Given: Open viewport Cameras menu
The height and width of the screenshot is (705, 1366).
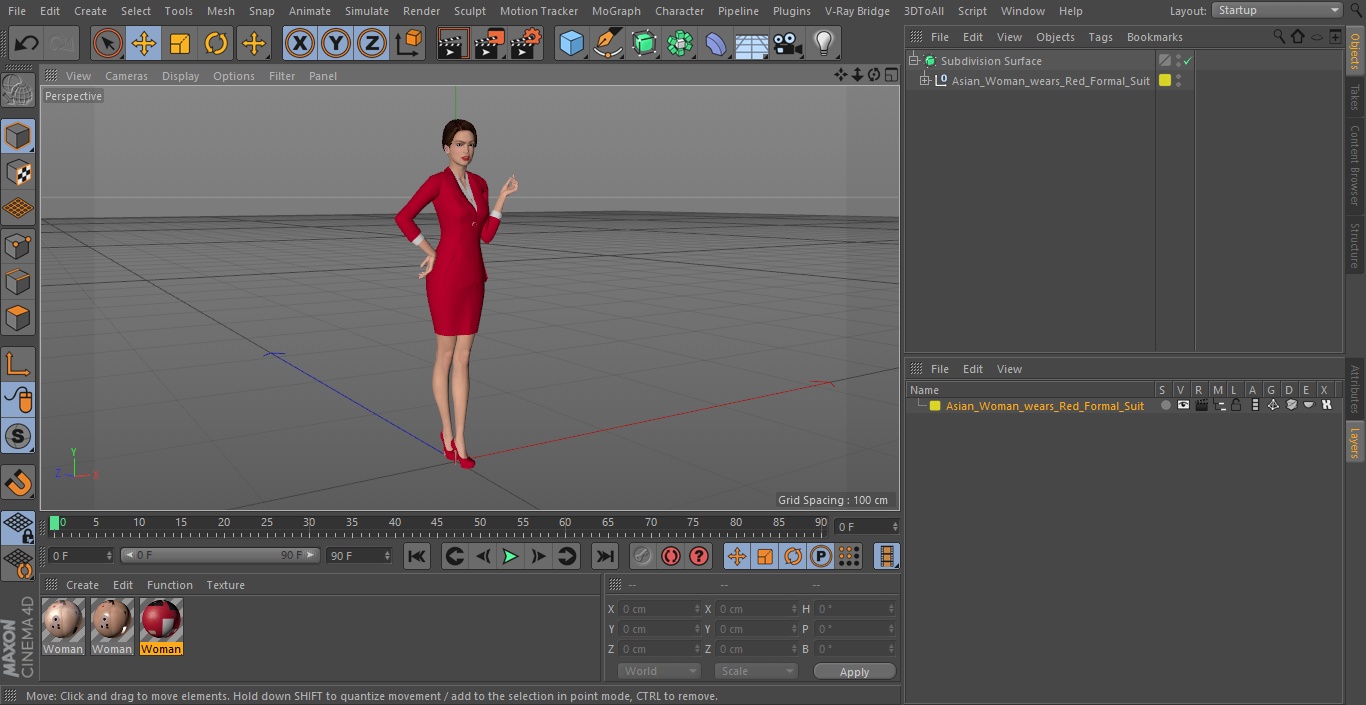Looking at the screenshot, I should (126, 76).
